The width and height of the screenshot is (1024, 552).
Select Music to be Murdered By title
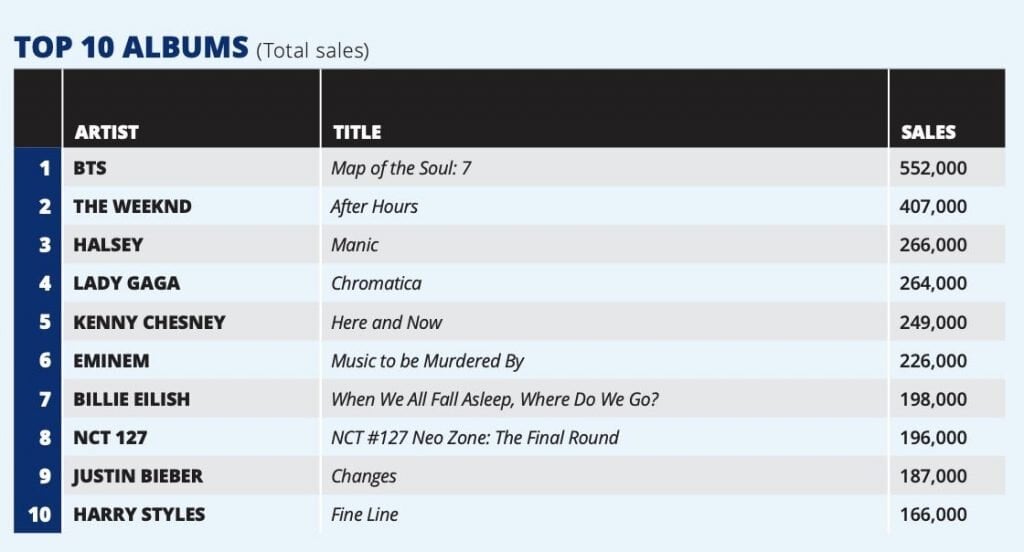(427, 360)
